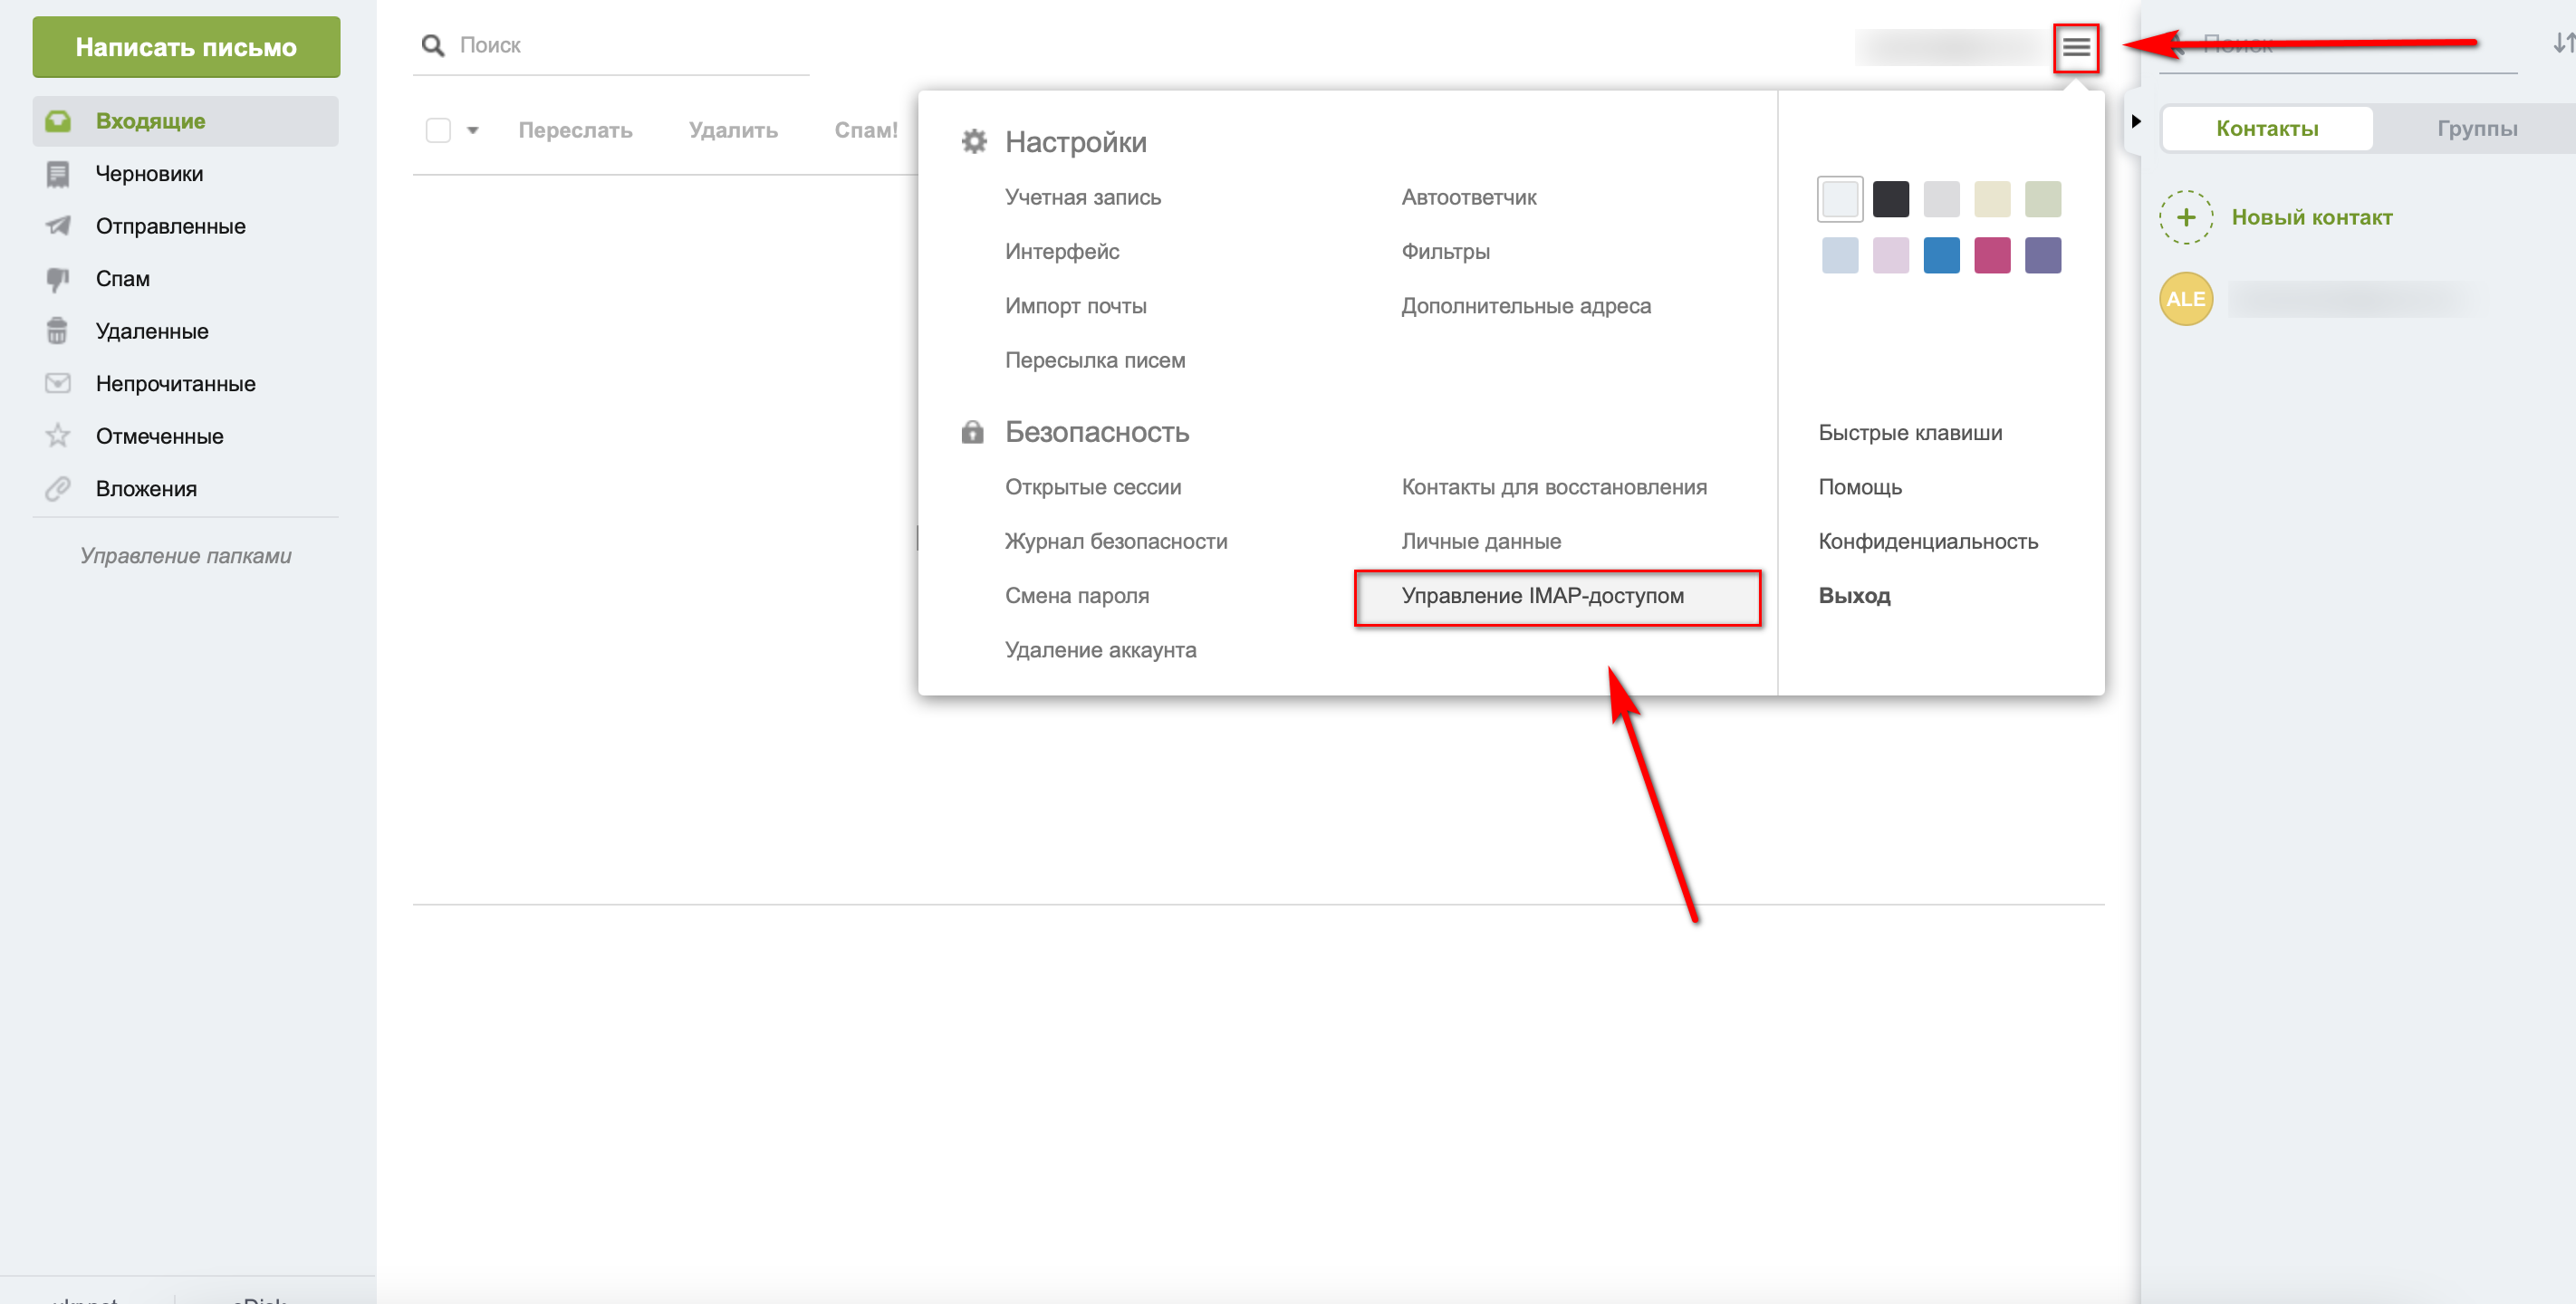Open Импорт почты settings

tap(1075, 306)
